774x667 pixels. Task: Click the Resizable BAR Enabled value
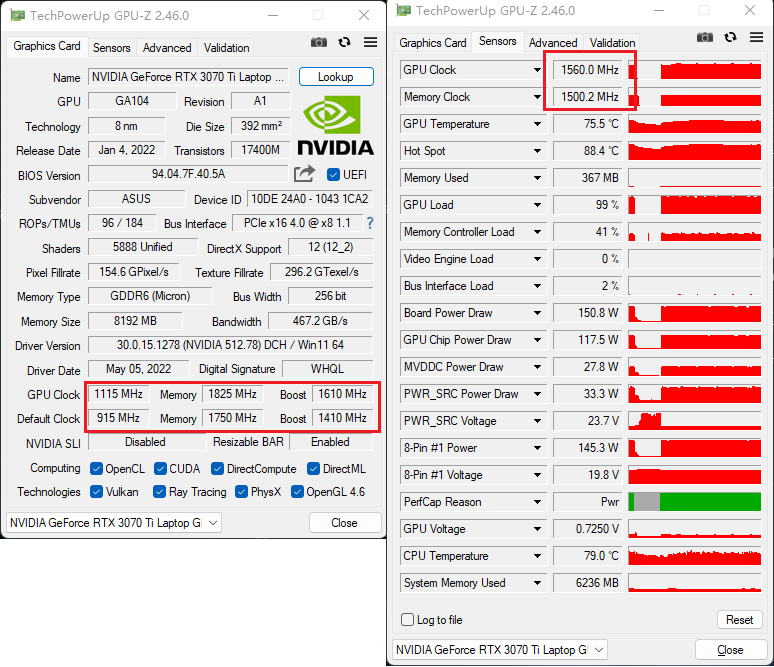pyautogui.click(x=330, y=442)
